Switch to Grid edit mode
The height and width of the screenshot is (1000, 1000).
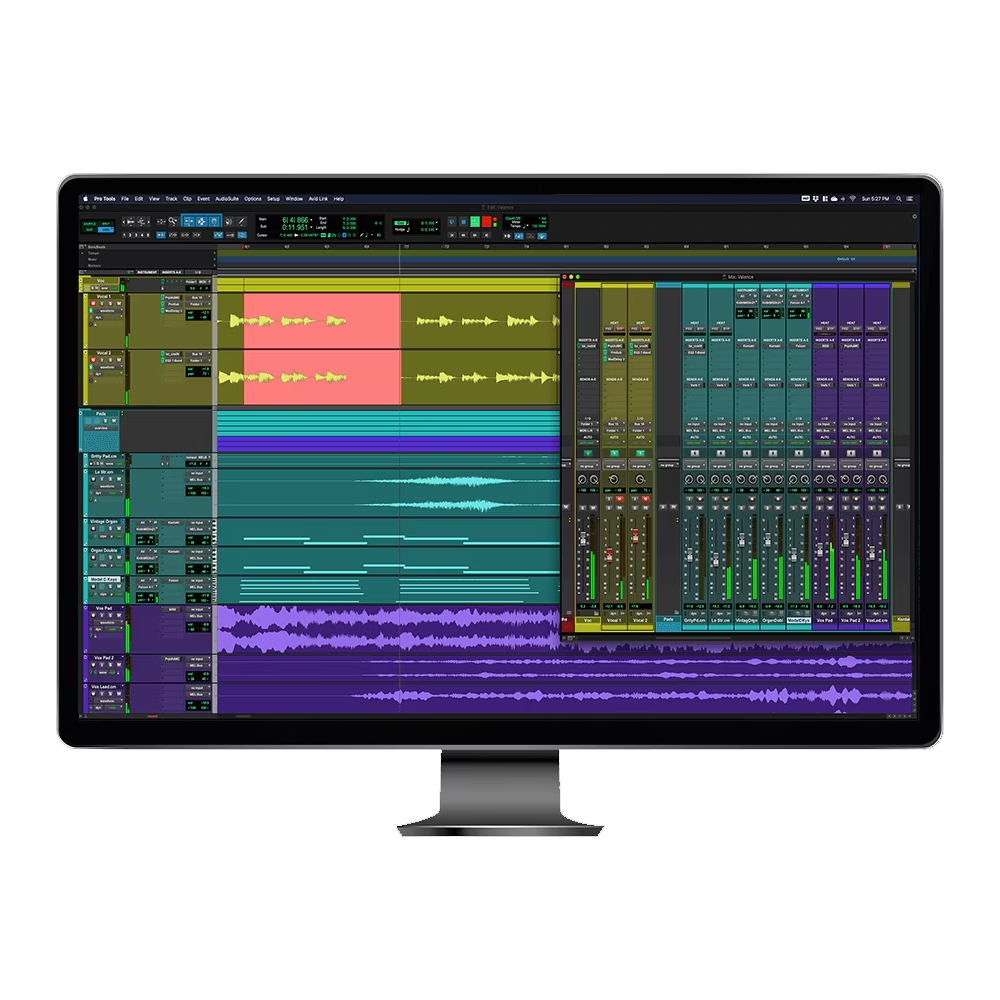(106, 228)
